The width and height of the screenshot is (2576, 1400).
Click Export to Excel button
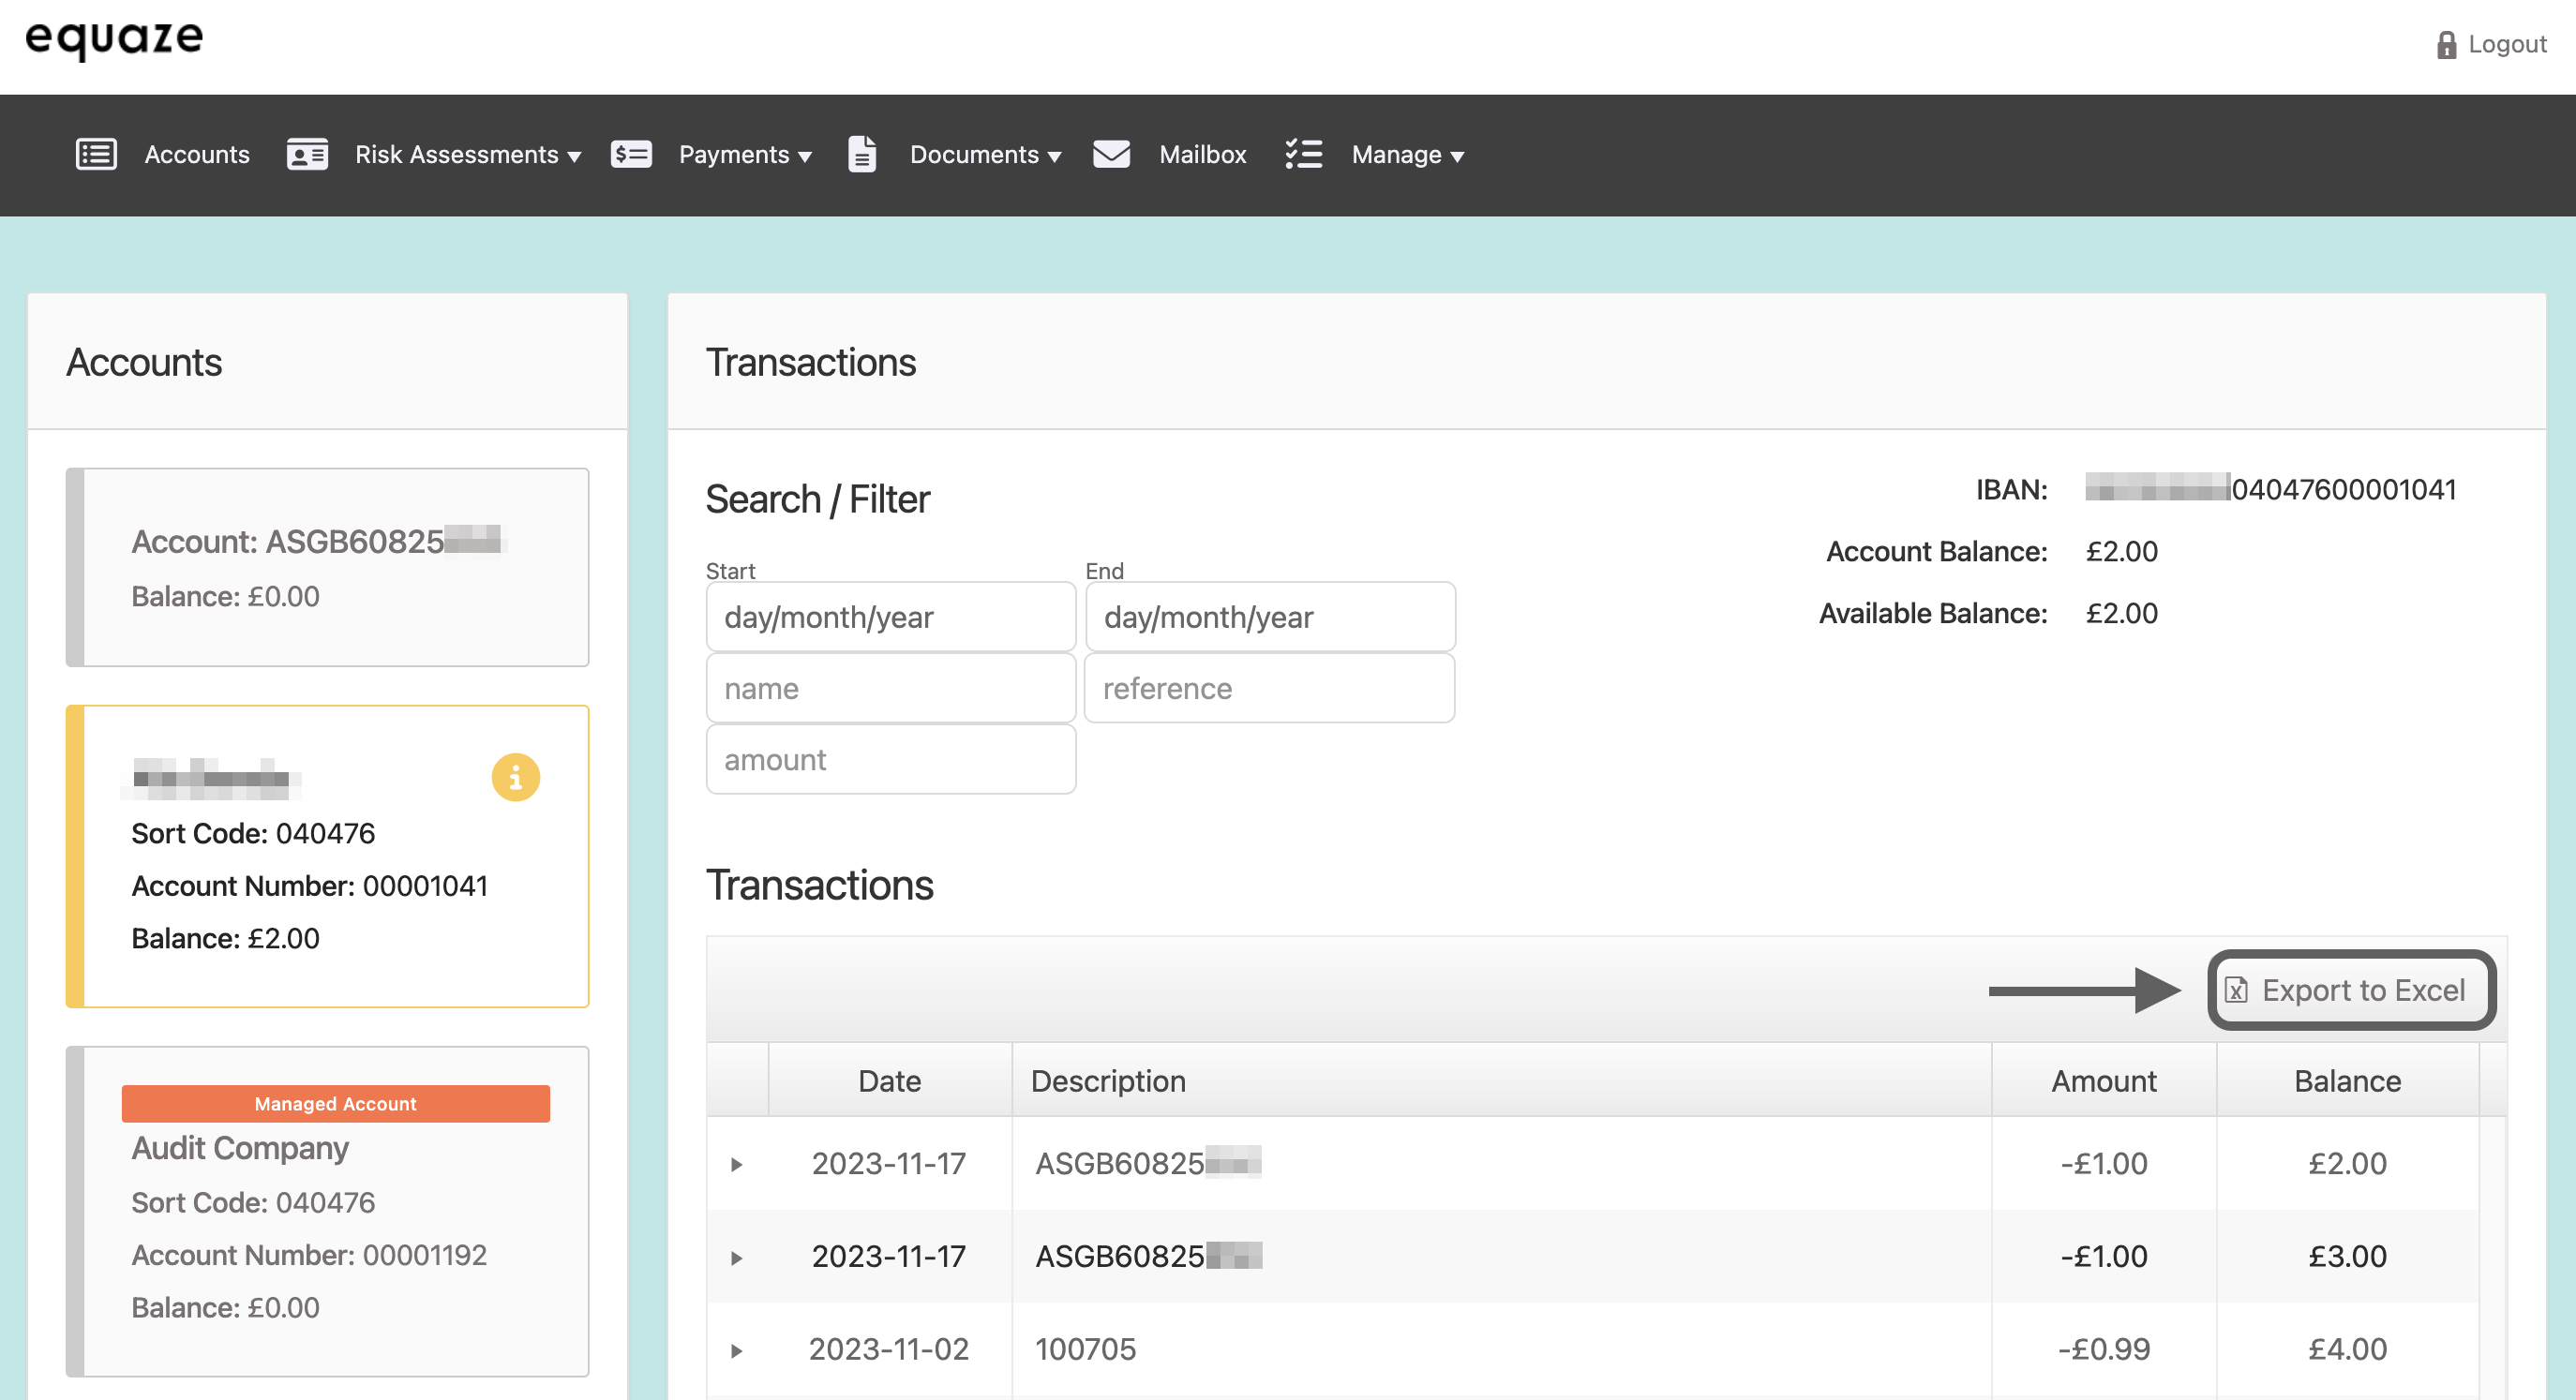(2350, 990)
